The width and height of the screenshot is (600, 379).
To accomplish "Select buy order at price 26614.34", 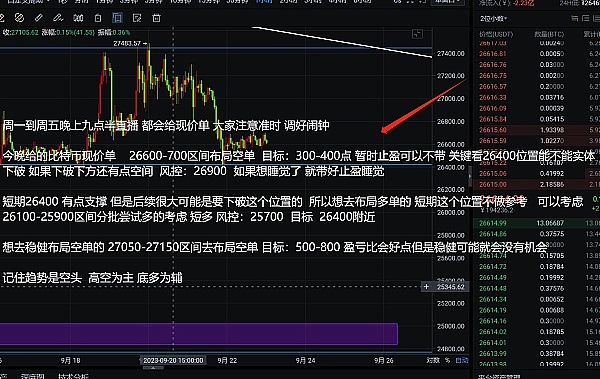I will 536,299.
